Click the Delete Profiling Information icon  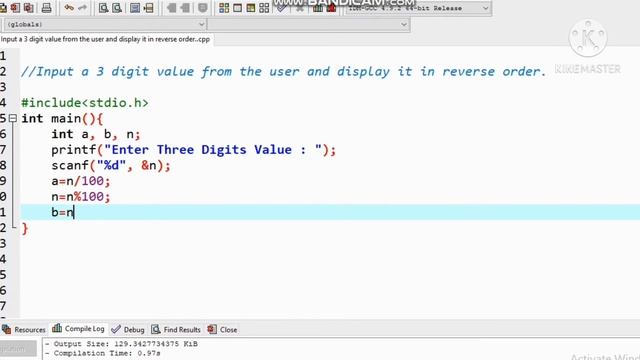click(x=331, y=8)
